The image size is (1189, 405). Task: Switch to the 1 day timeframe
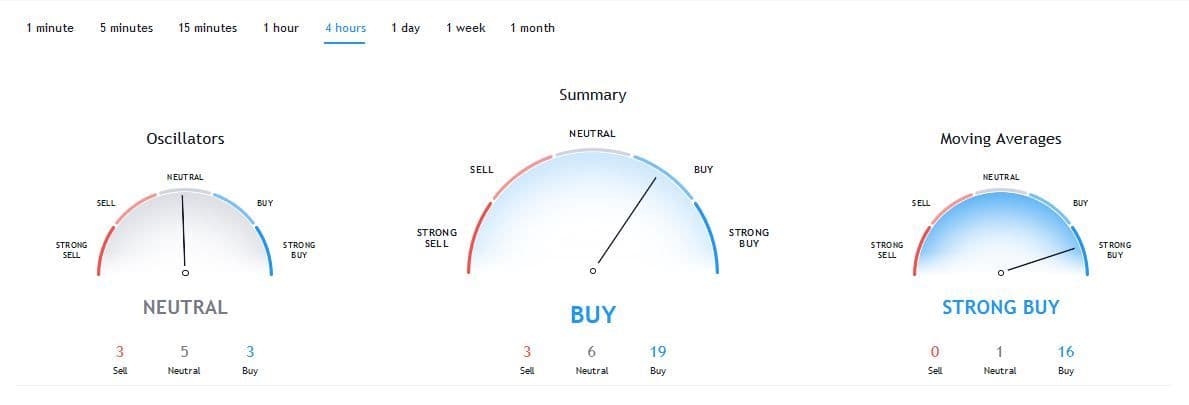(405, 28)
